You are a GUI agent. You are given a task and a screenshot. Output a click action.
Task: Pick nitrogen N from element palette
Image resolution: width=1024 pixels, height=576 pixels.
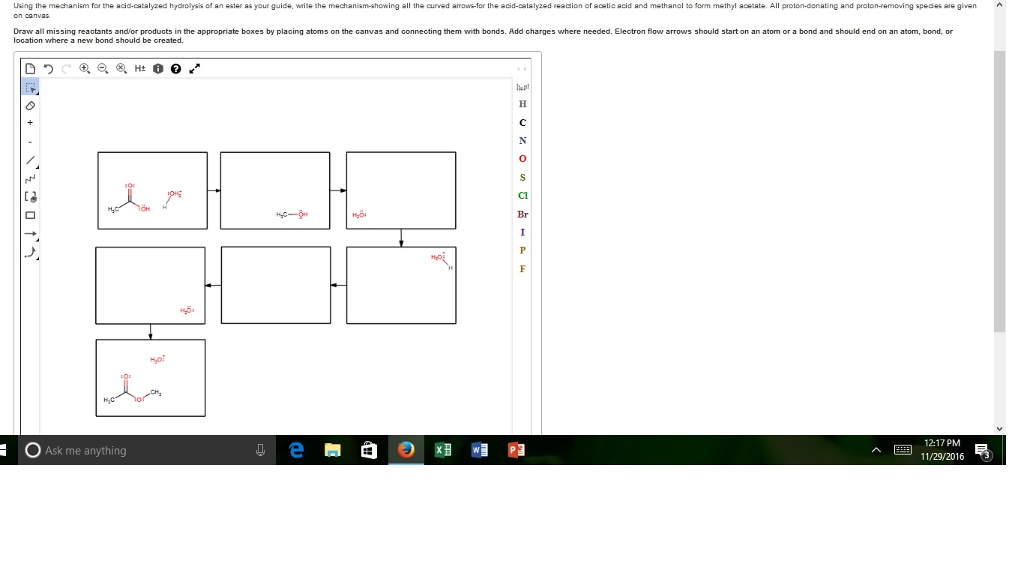(522, 140)
